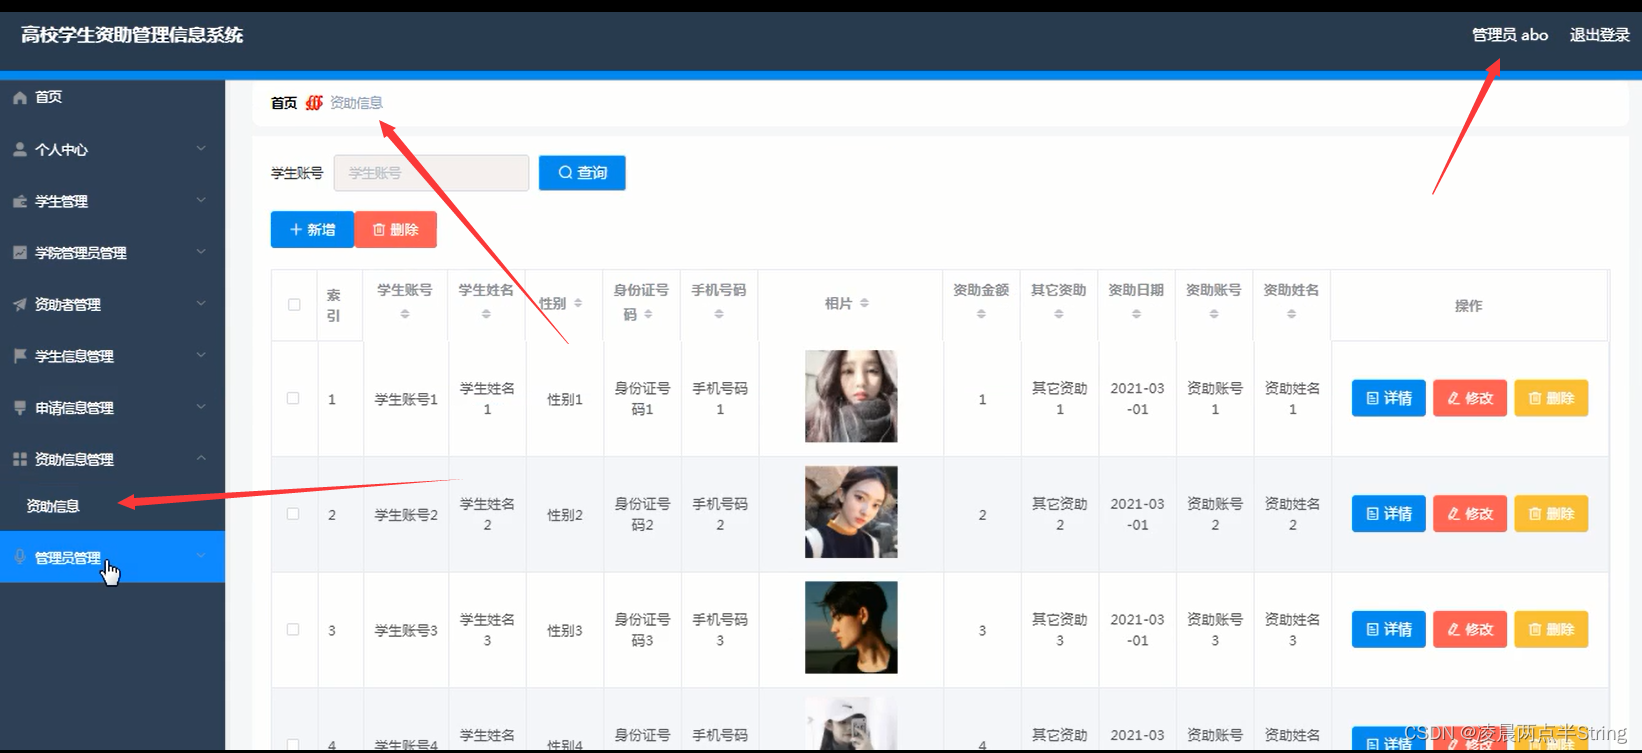The width and height of the screenshot is (1642, 753).
Task: Expand the 学生信息管理 menu chevron
Action: (x=201, y=355)
